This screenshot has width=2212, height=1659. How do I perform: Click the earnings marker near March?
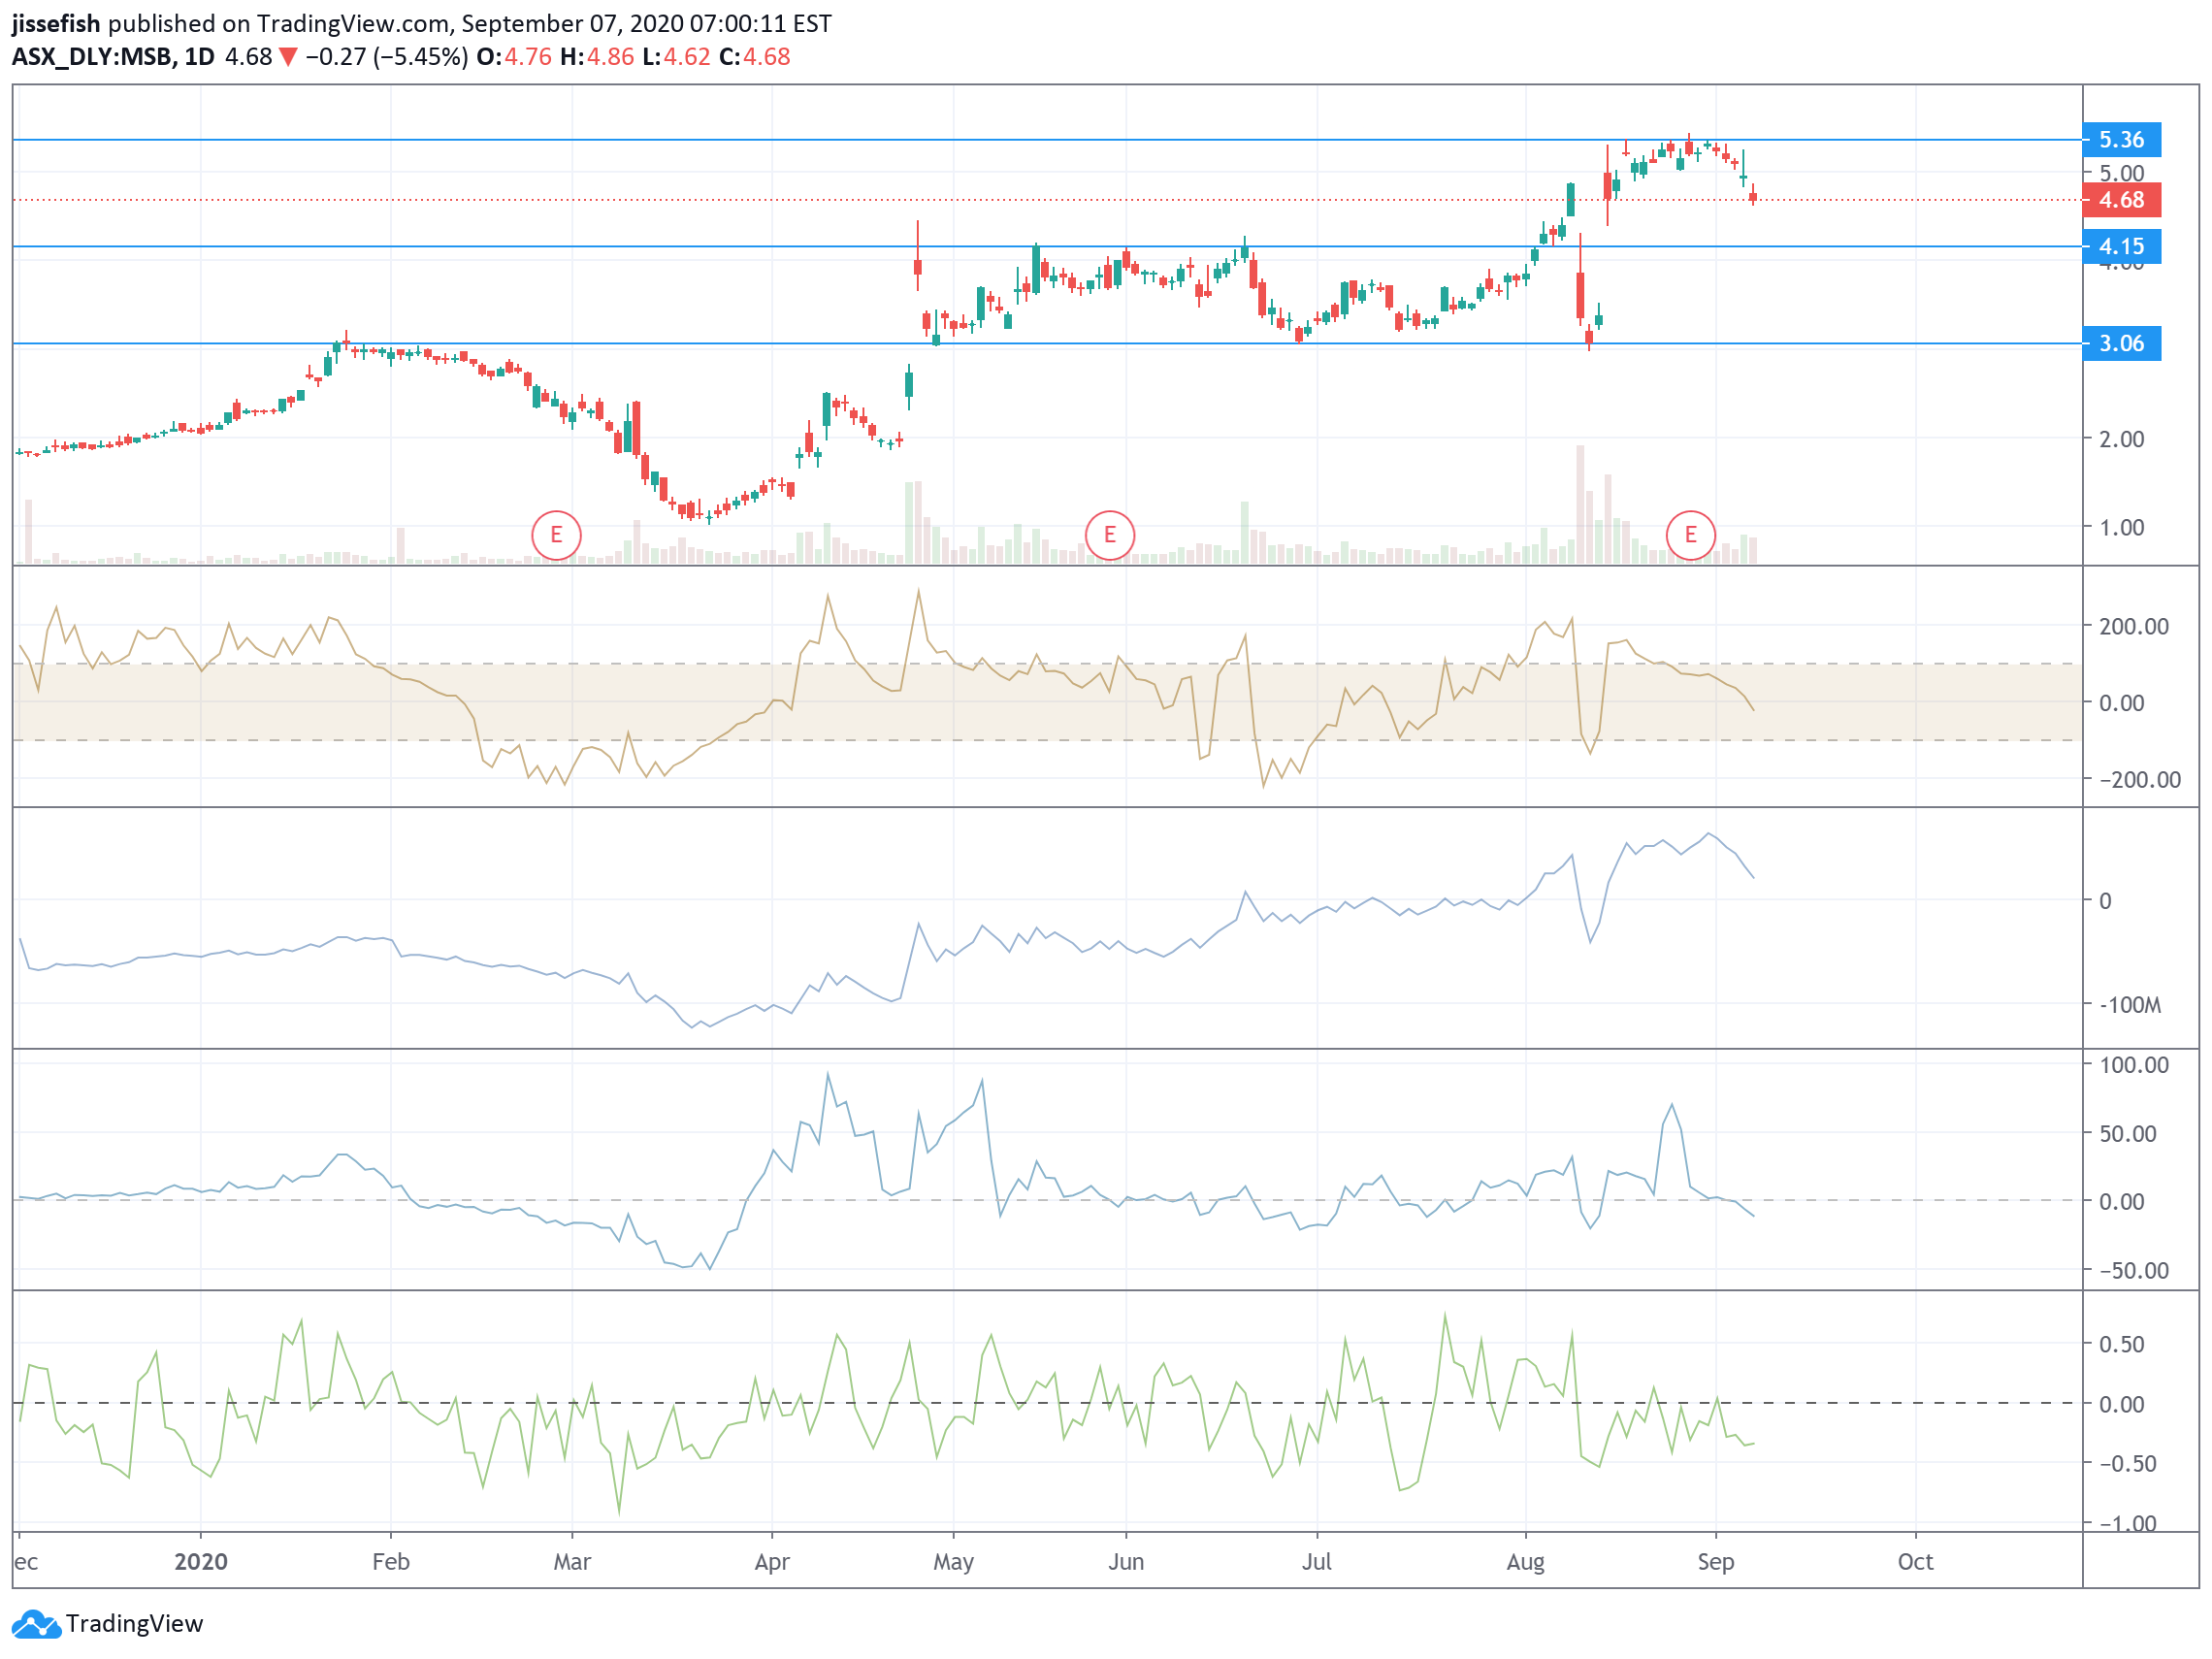click(x=556, y=535)
